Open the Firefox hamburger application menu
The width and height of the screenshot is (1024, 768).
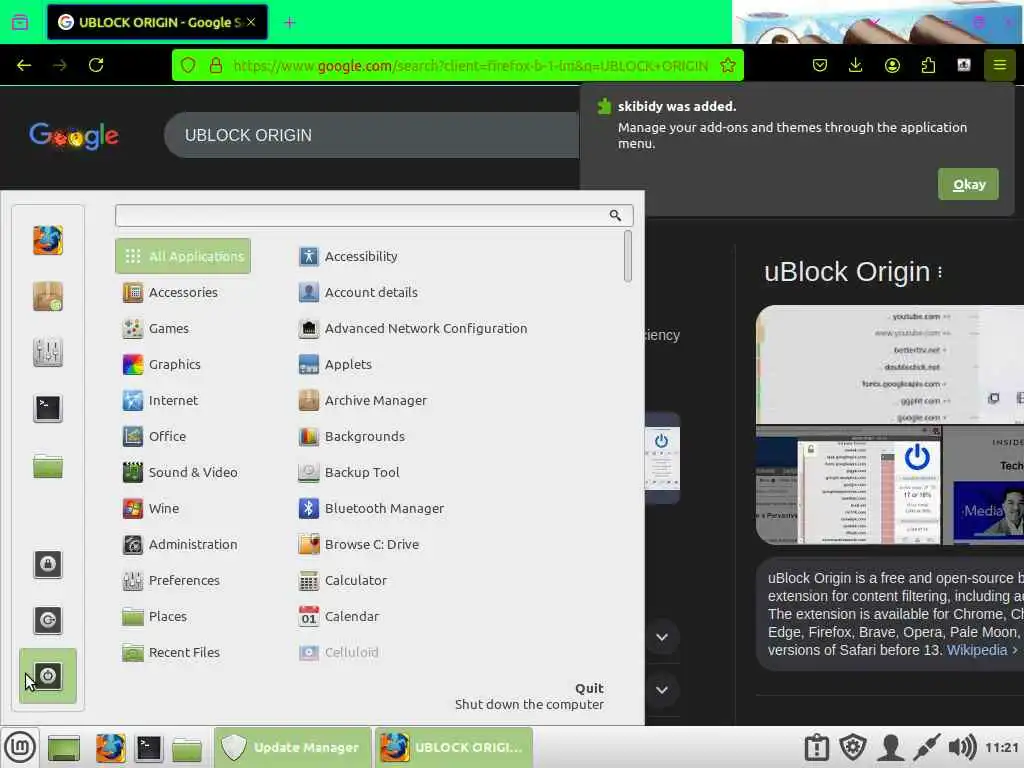click(1000, 65)
